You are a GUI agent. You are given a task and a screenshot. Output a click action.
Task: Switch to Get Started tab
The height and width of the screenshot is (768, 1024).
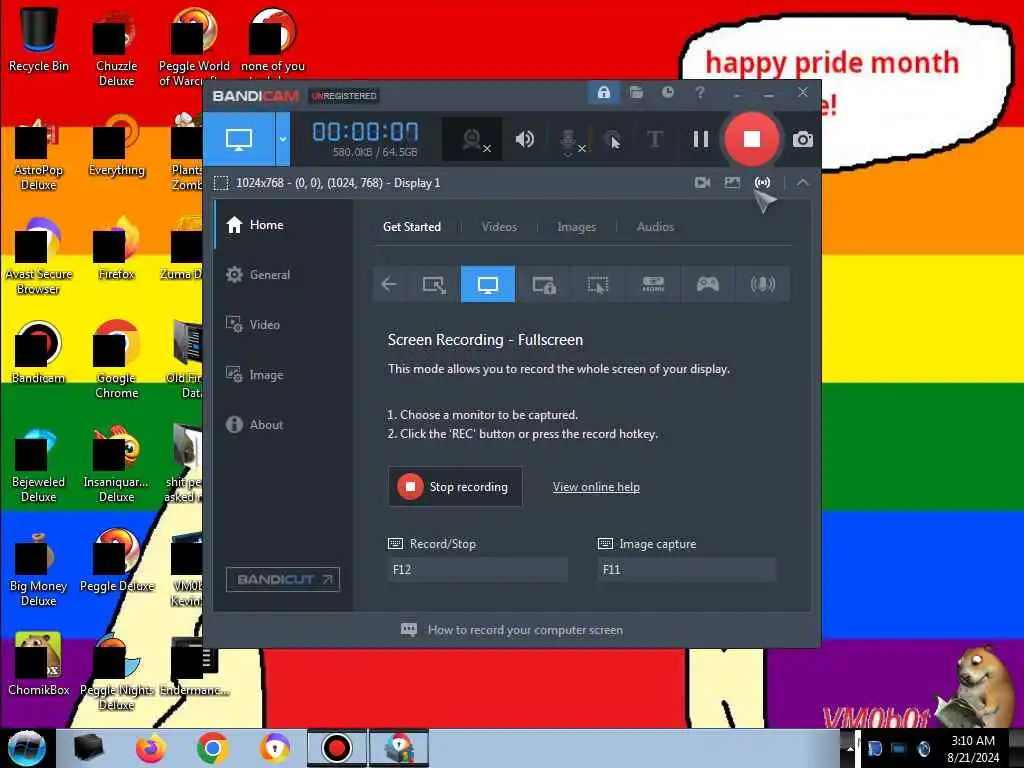pyautogui.click(x=411, y=227)
